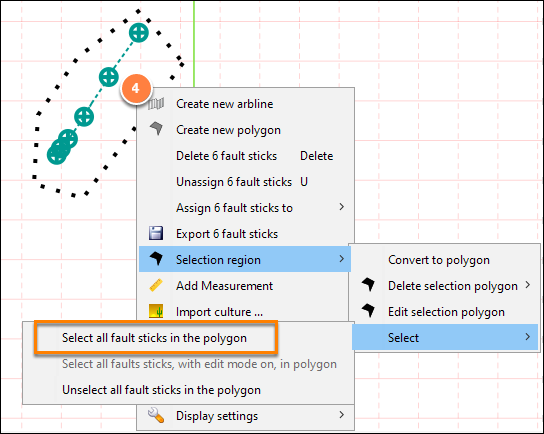Choose Unassign 6 fault sticks
544x434 pixels.
[x=234, y=182]
